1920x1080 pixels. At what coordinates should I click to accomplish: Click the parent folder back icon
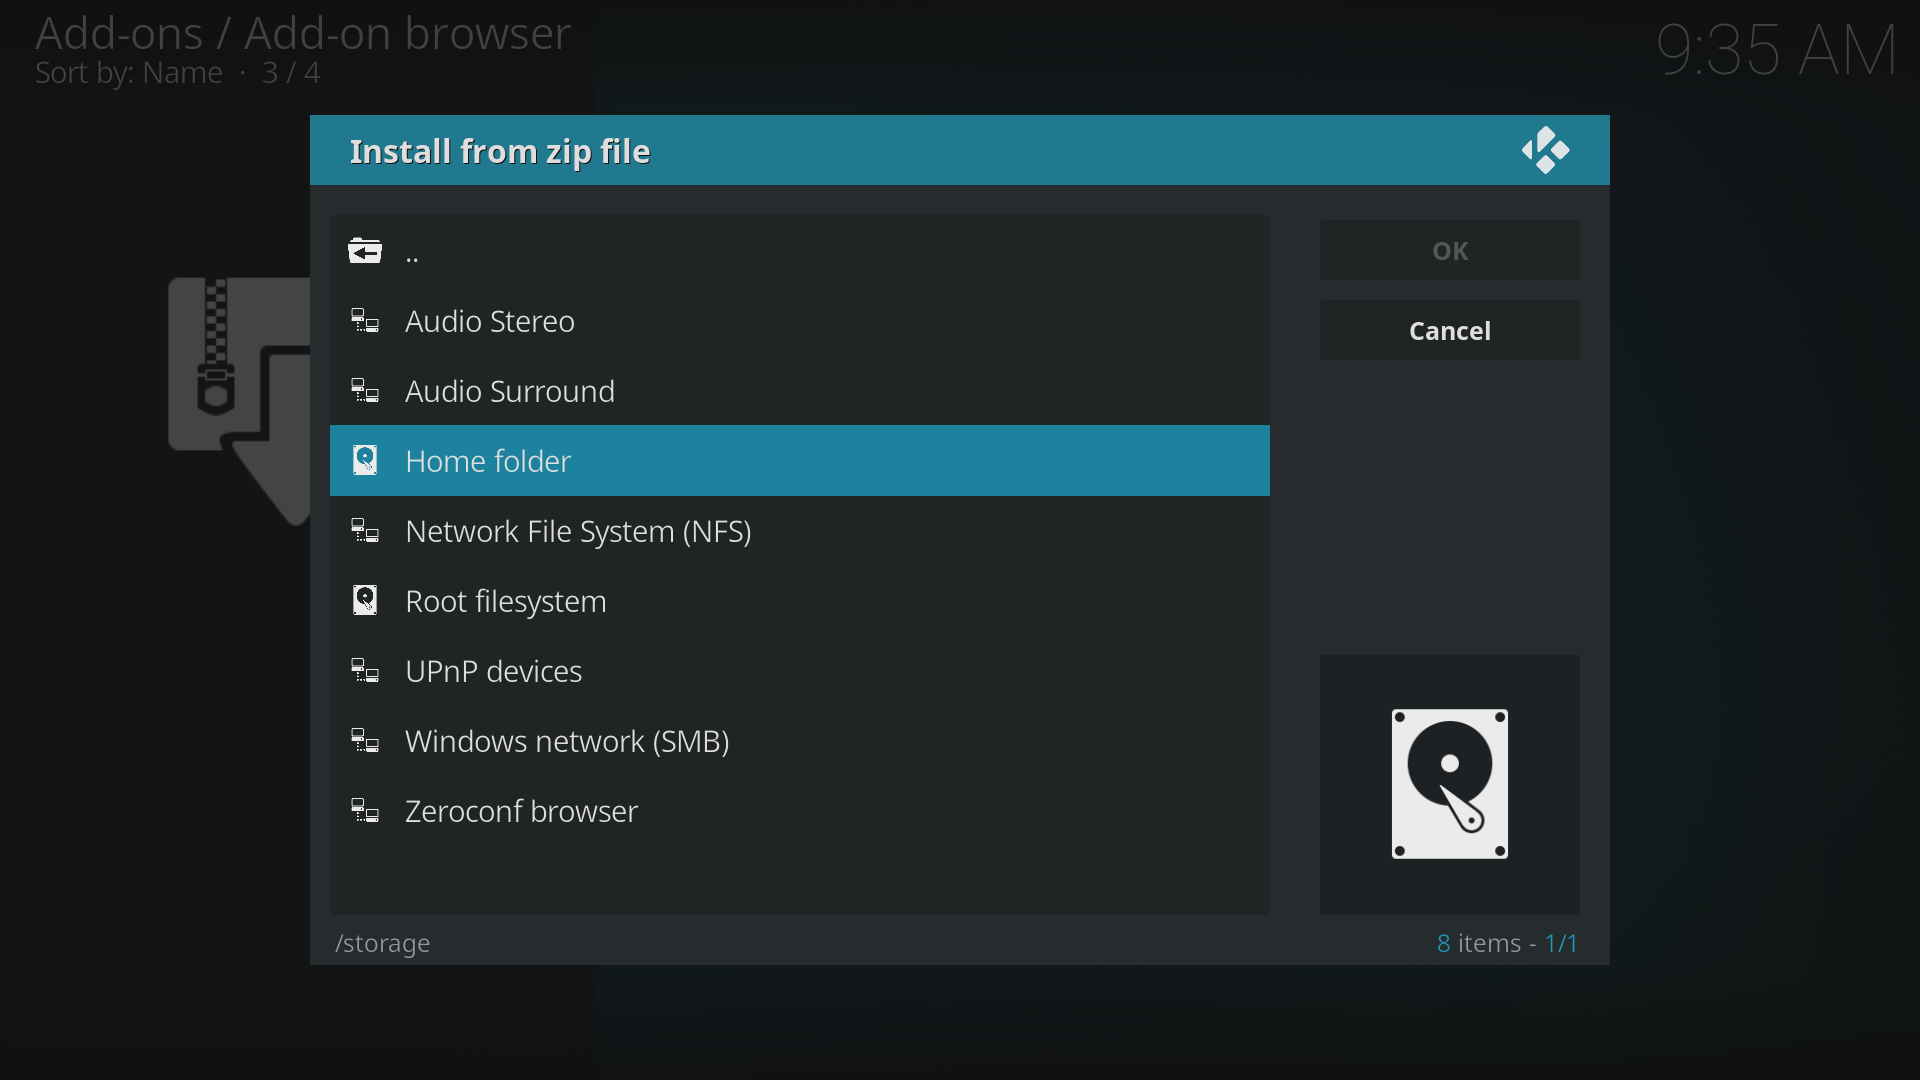pos(365,251)
